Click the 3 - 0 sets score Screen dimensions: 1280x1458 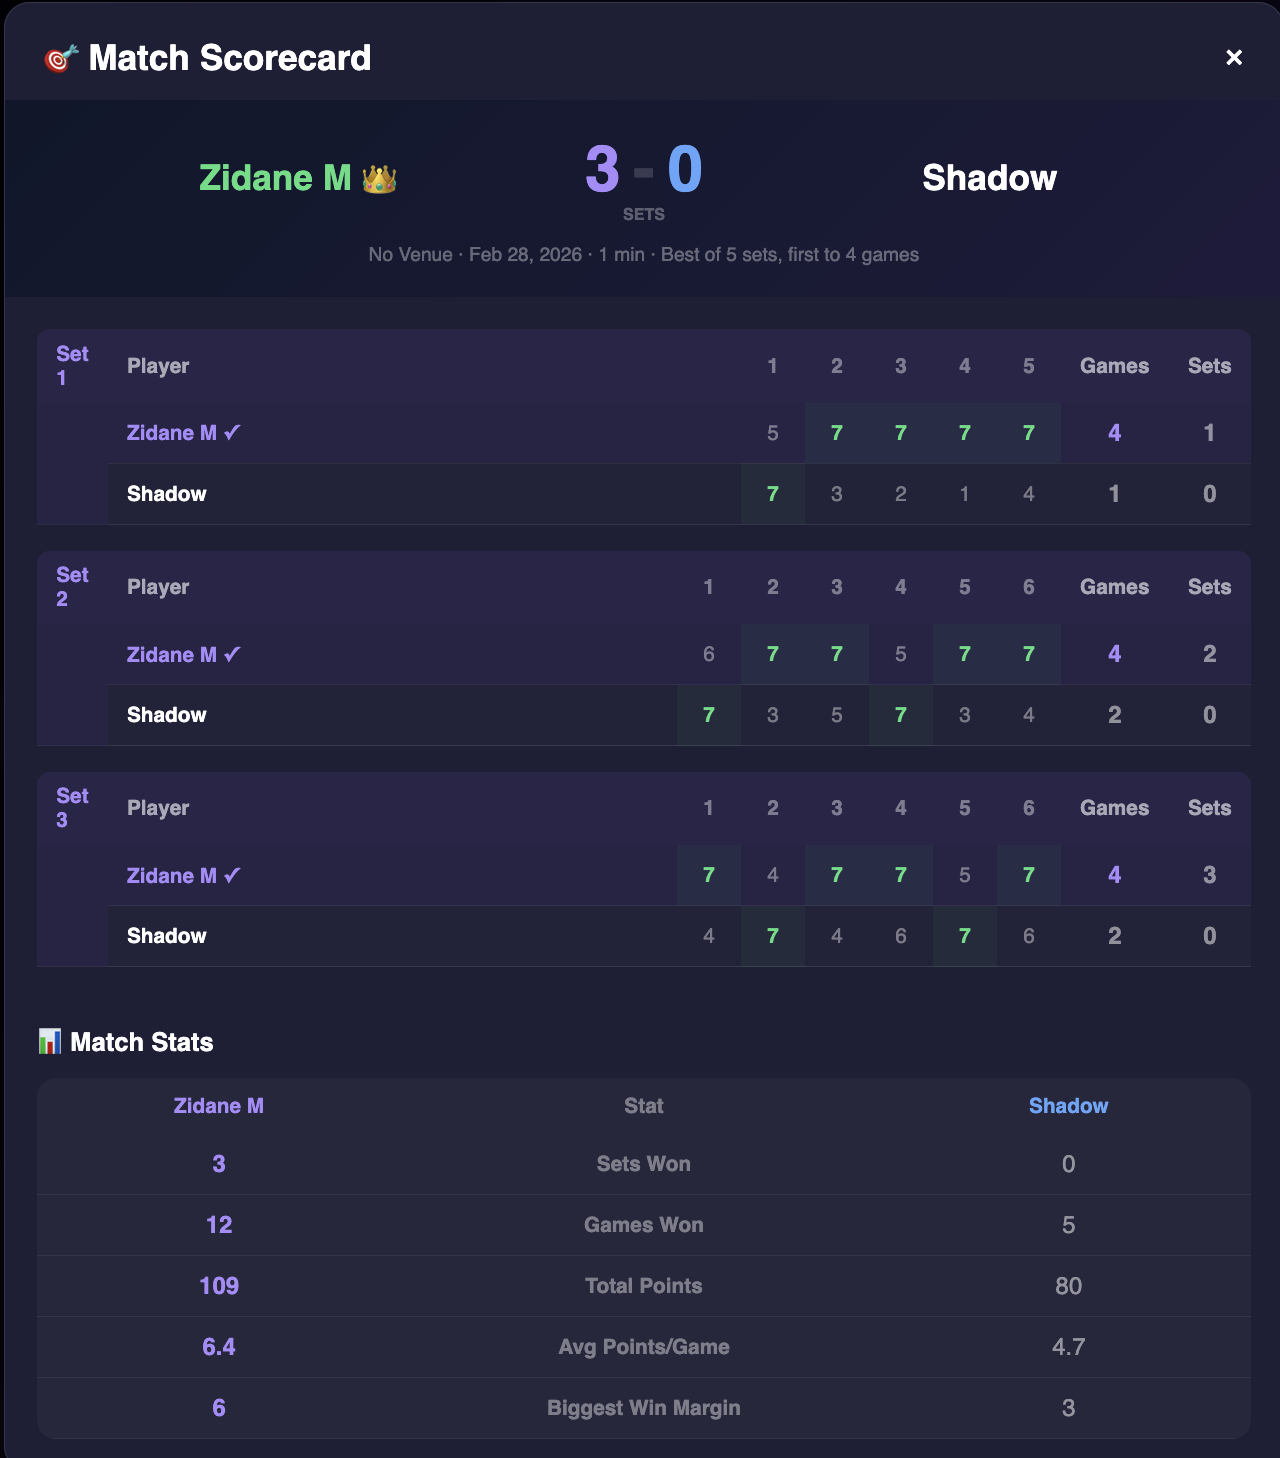[x=644, y=167]
